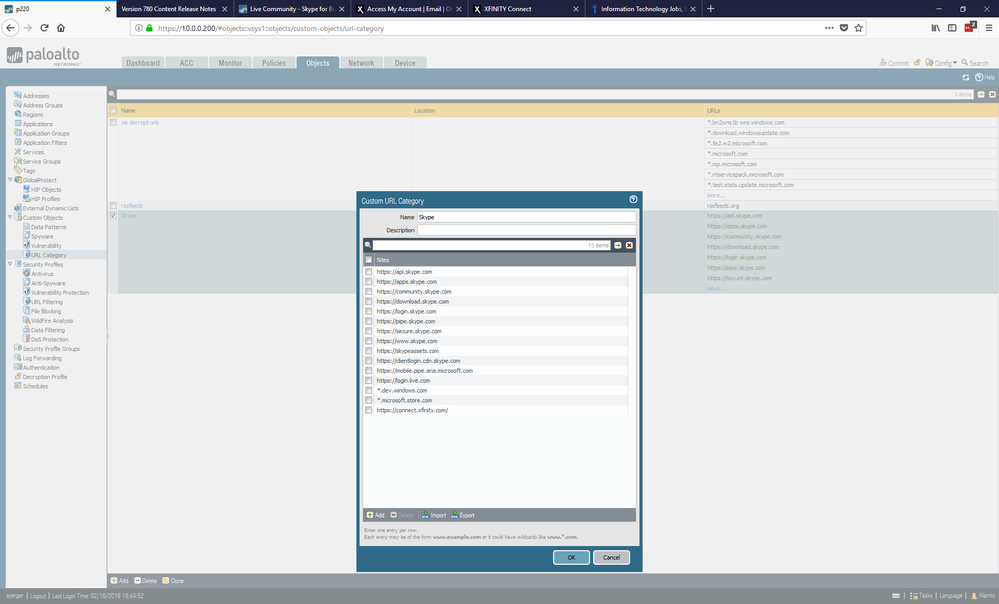The width and height of the screenshot is (999, 604).
Task: Confirm dialog with OK button
Action: click(571, 557)
